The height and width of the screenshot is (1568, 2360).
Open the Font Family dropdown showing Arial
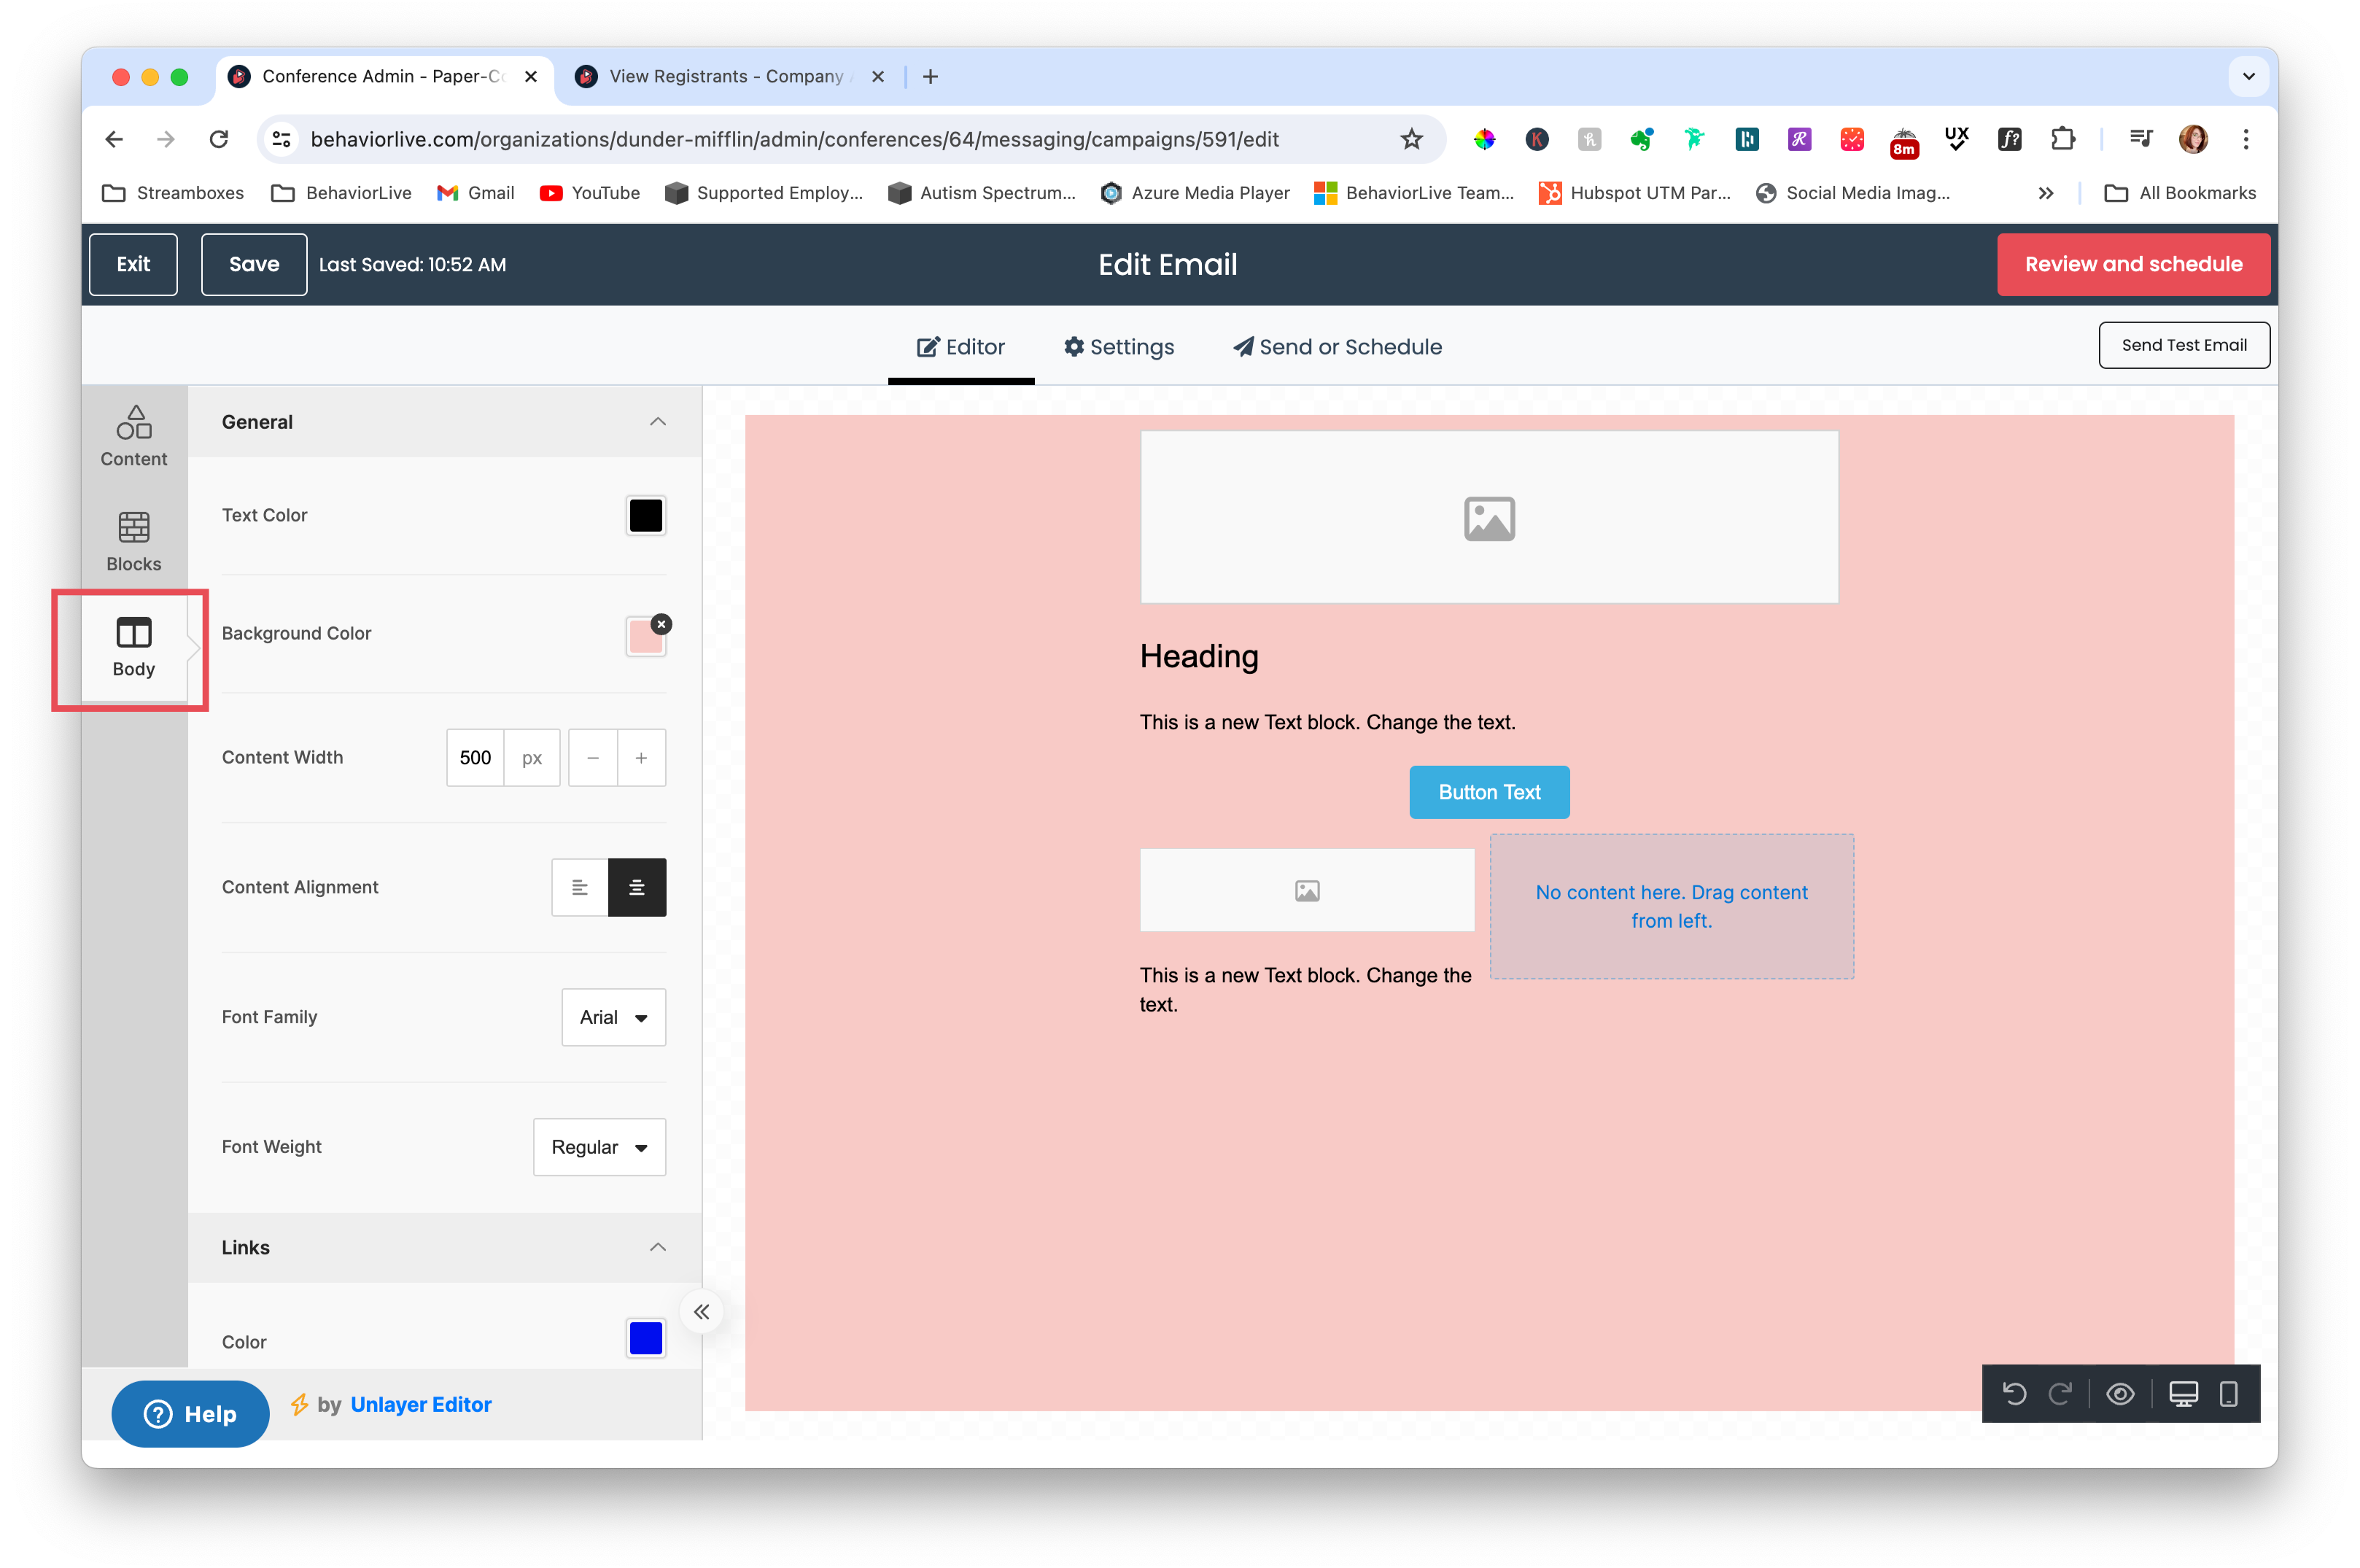(613, 1017)
